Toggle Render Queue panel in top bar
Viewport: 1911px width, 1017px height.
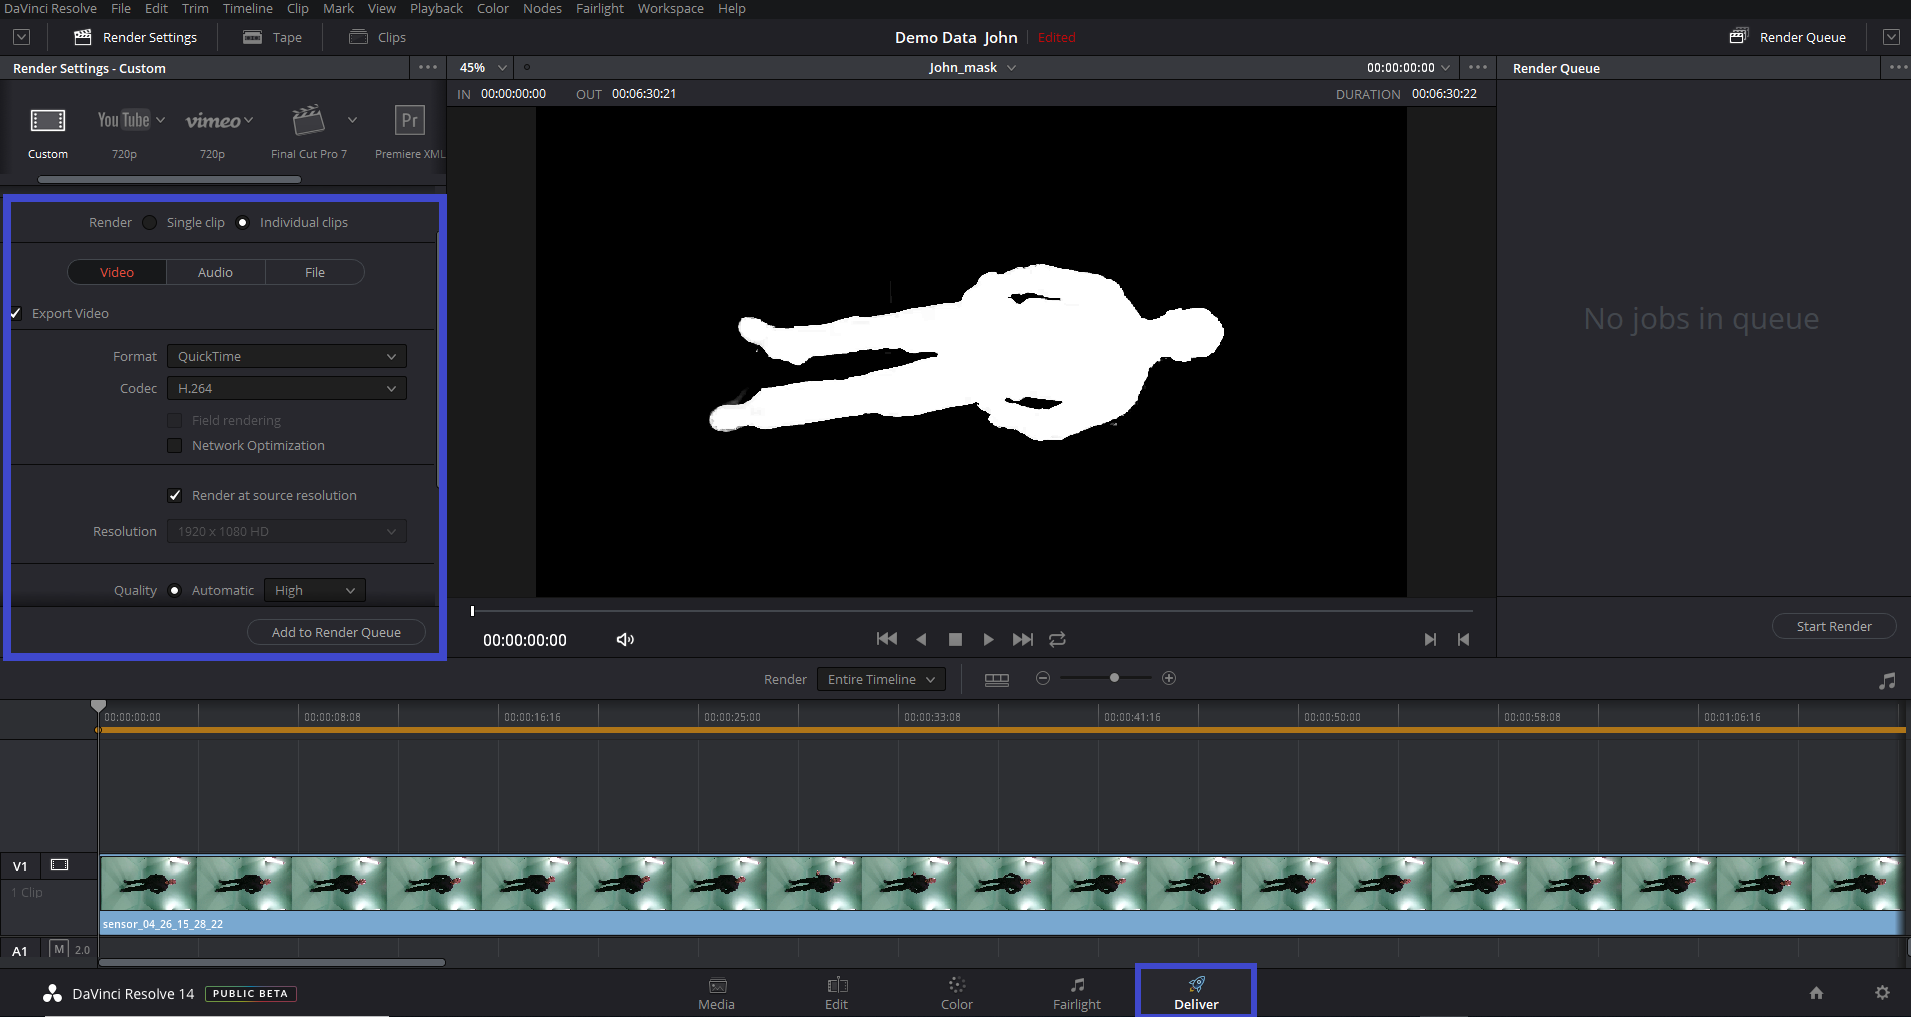tap(1788, 37)
